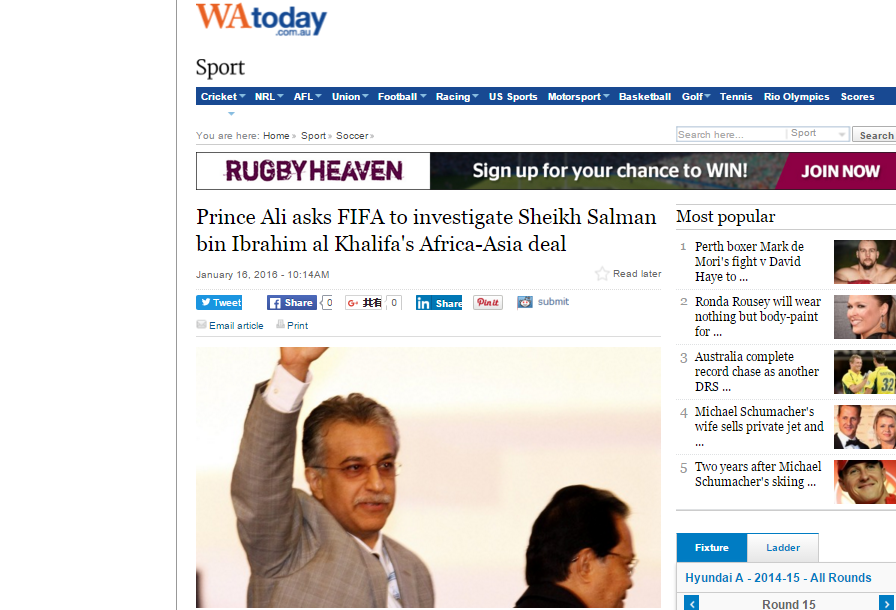Toggle the Read later star

[x=602, y=274]
